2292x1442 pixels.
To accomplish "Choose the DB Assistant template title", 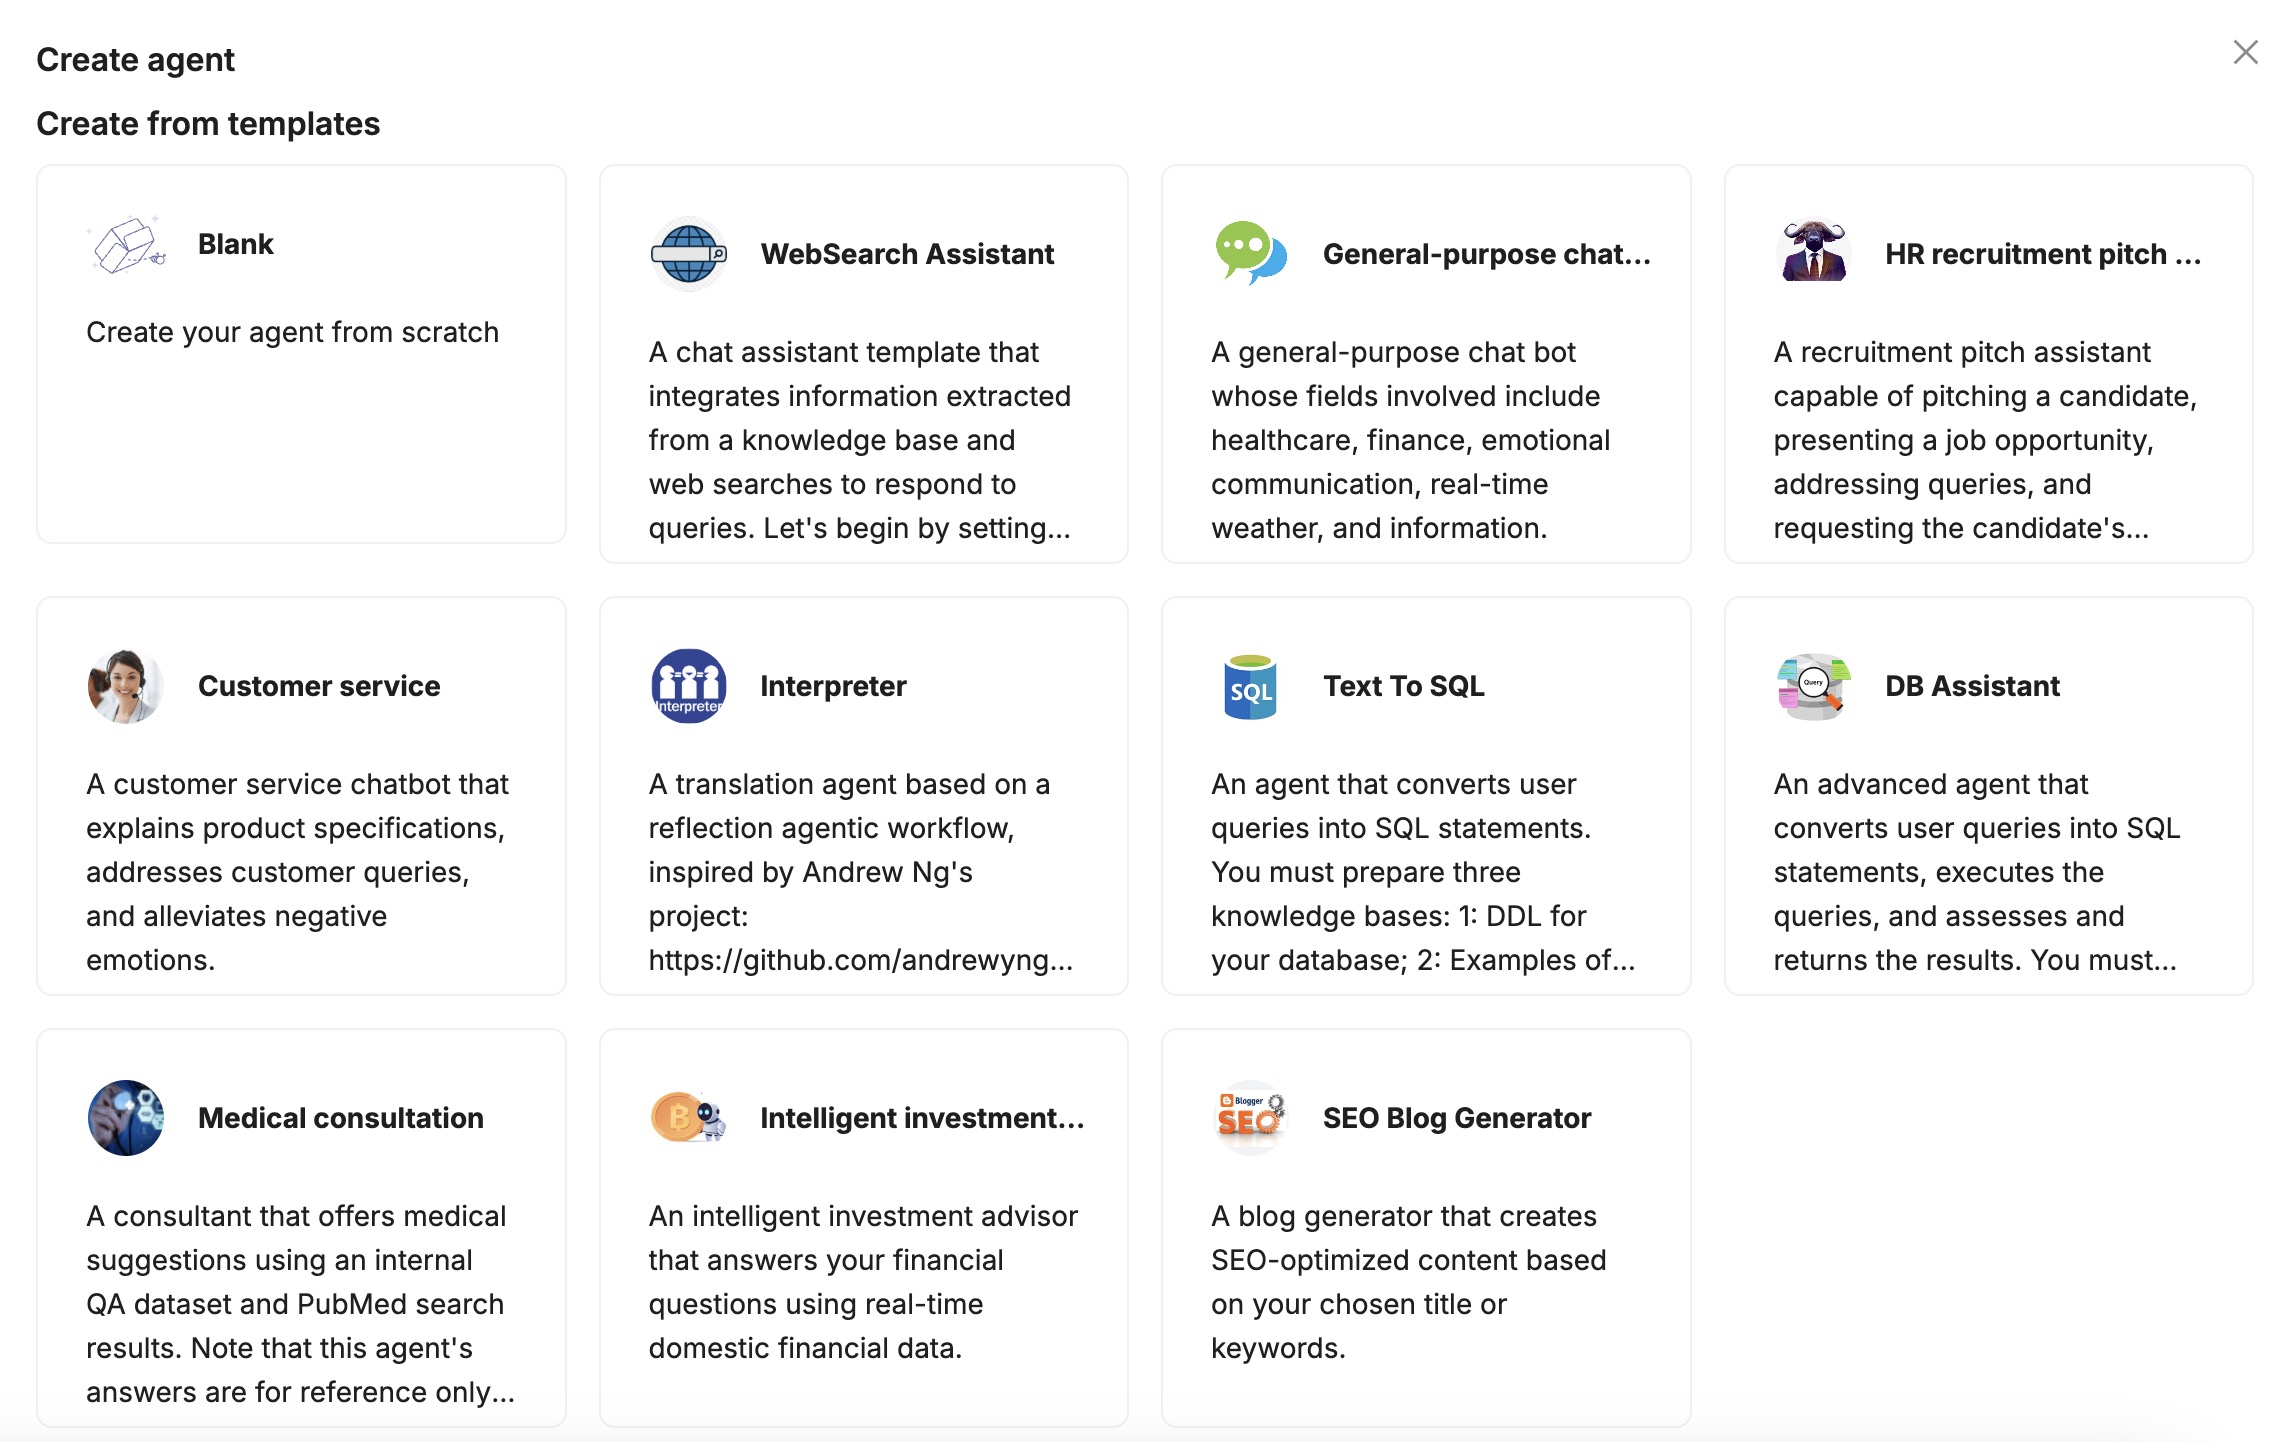I will coord(1972,686).
